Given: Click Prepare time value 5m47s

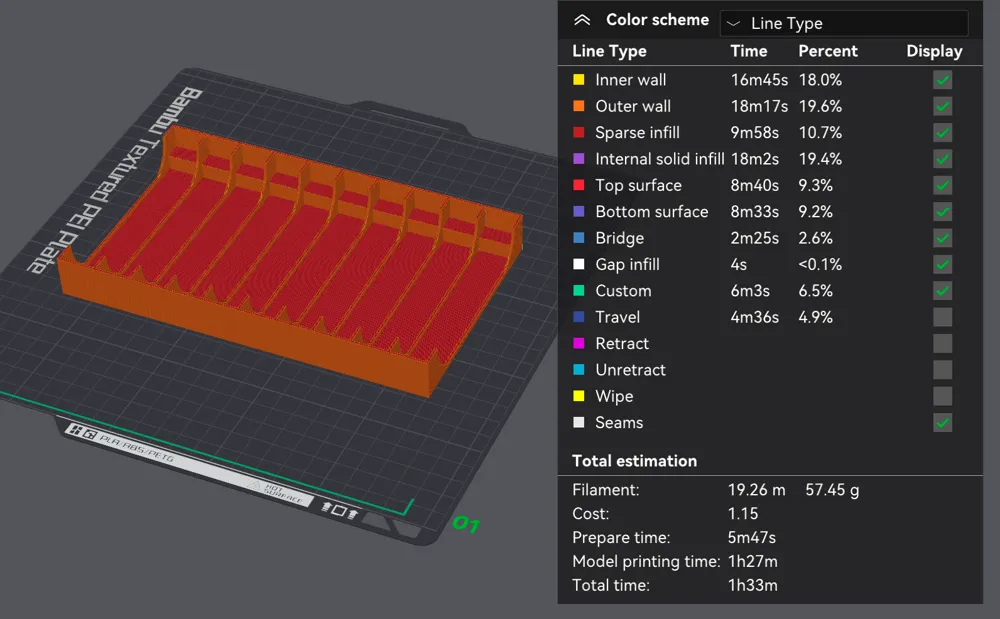Looking at the screenshot, I should pyautogui.click(x=752, y=537).
